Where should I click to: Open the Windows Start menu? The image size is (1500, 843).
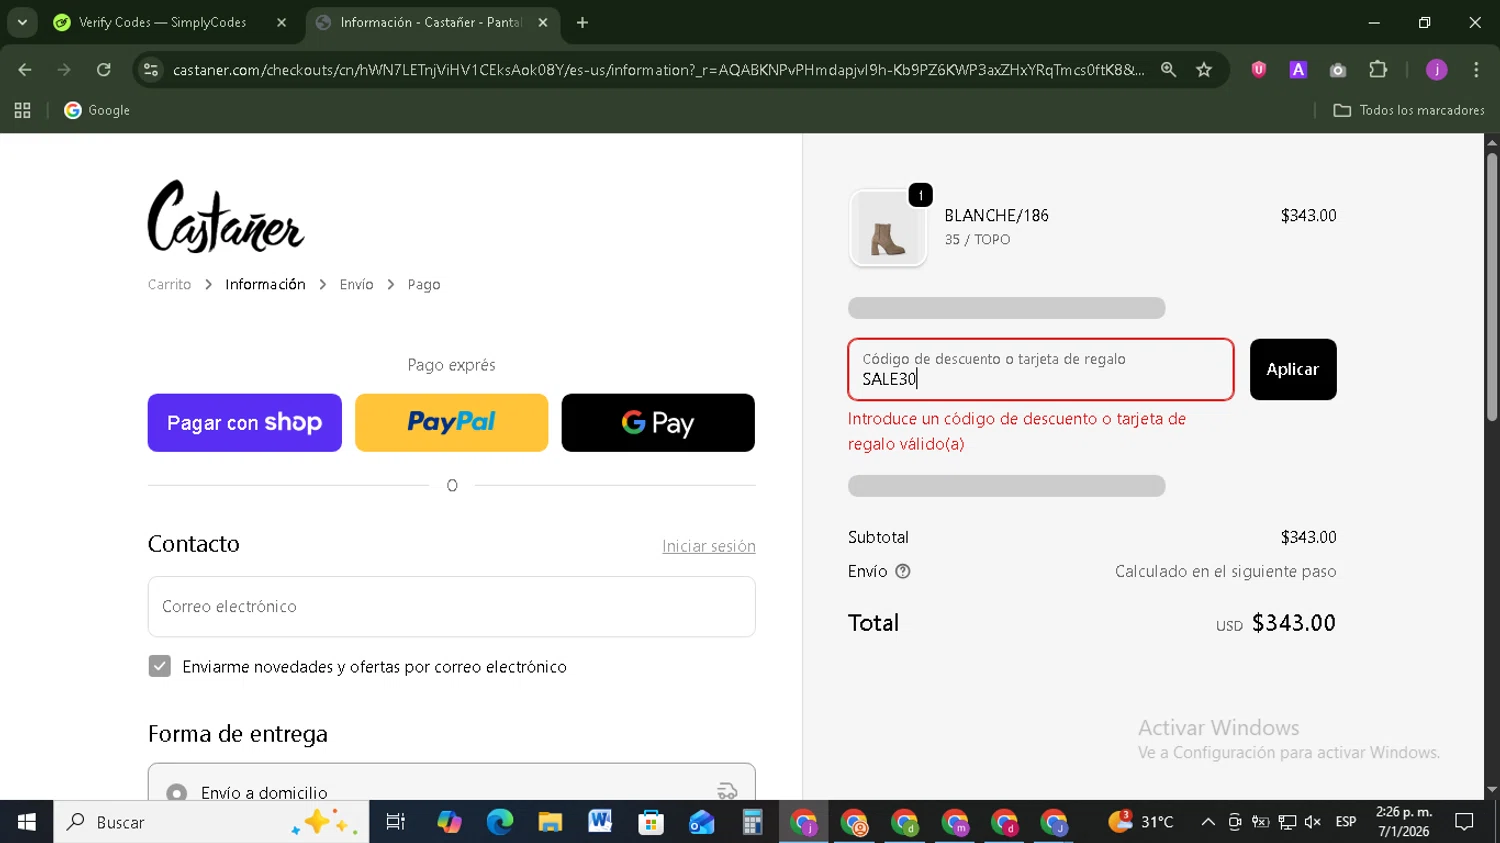click(x=27, y=822)
